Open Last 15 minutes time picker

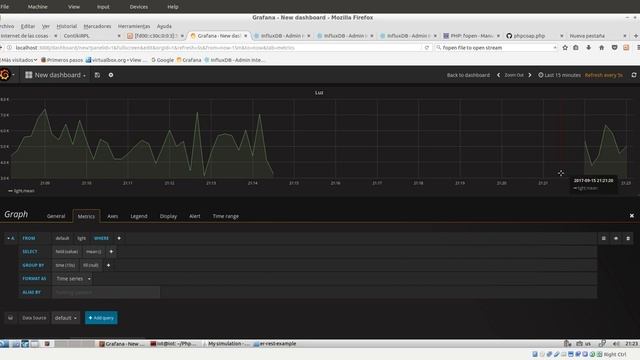(x=559, y=75)
